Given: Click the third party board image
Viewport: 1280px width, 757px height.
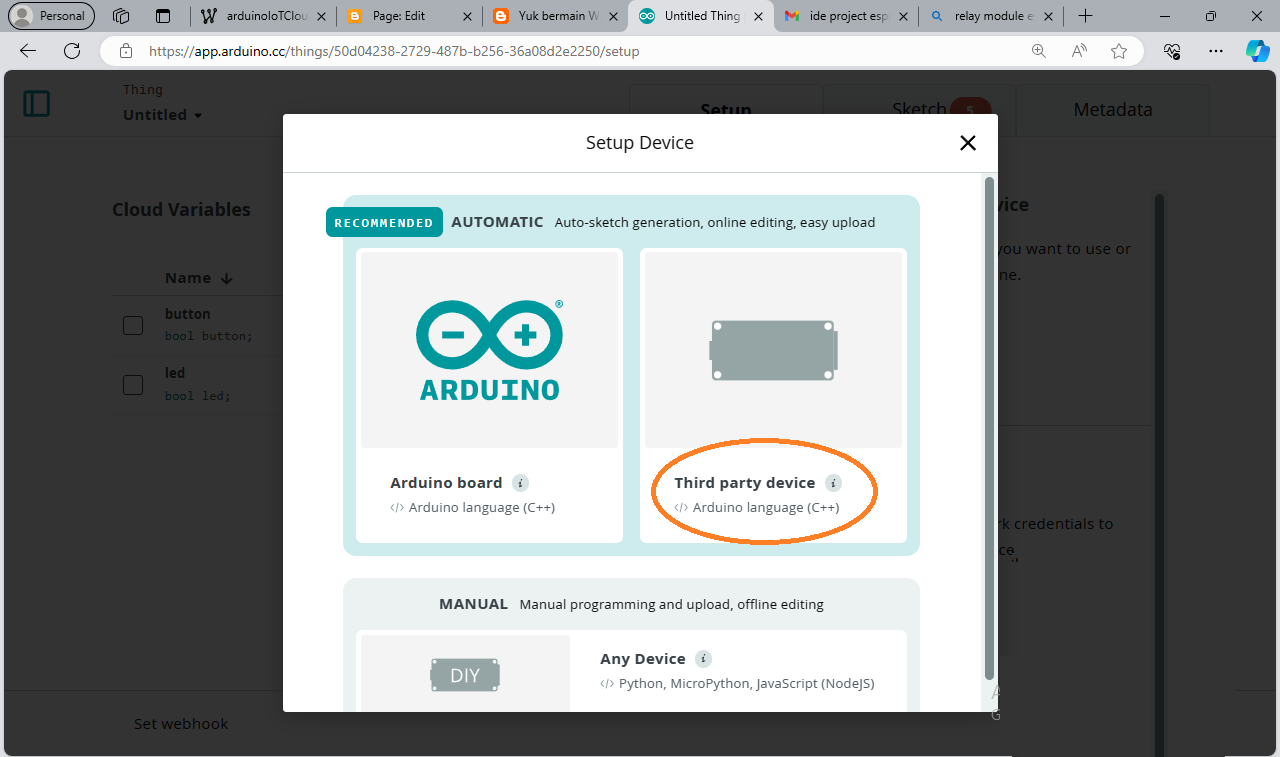Looking at the screenshot, I should click(773, 350).
